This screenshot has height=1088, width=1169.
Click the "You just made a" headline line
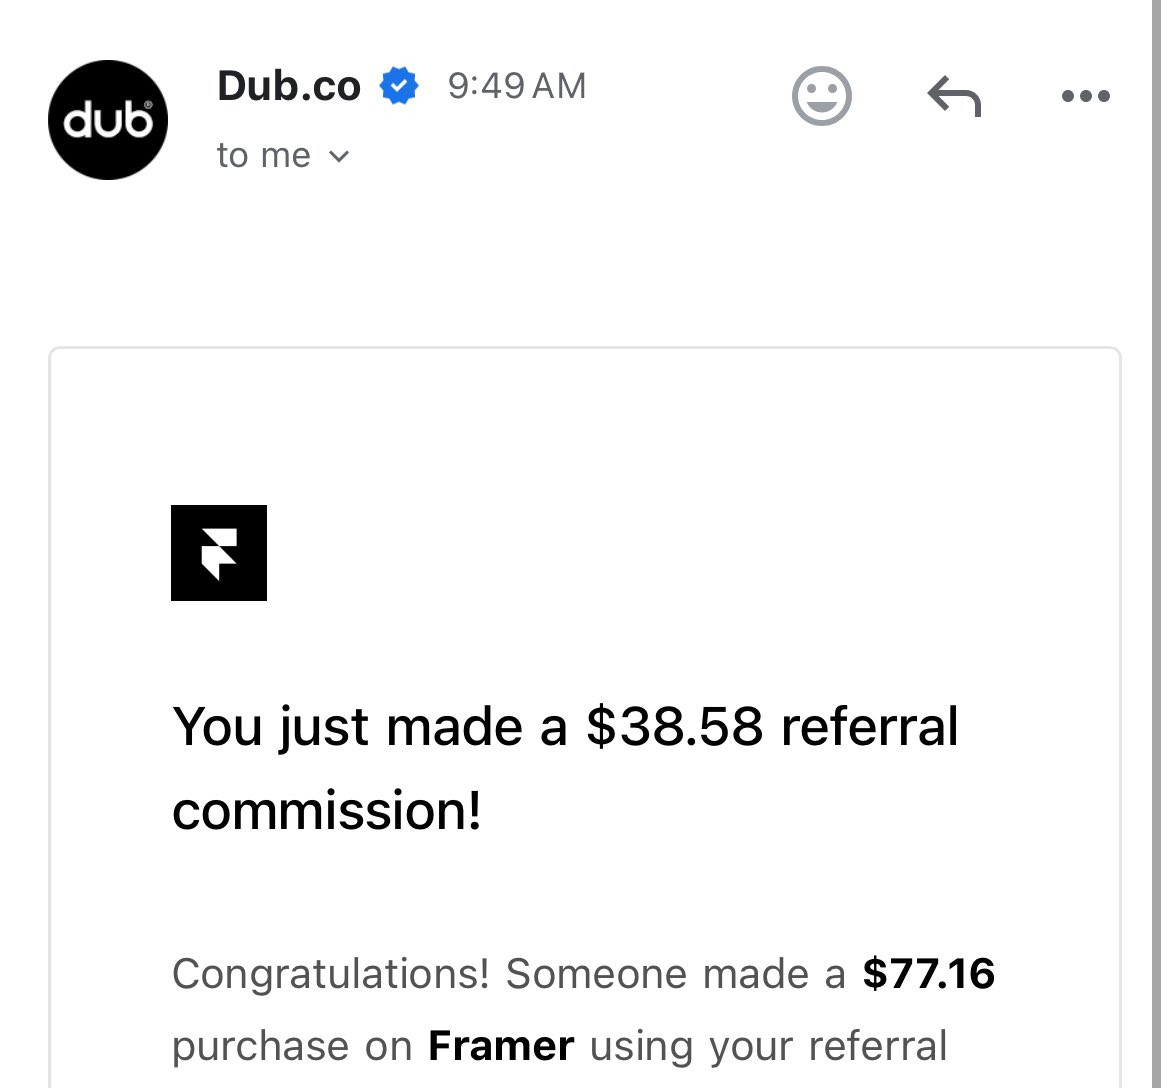(370, 726)
